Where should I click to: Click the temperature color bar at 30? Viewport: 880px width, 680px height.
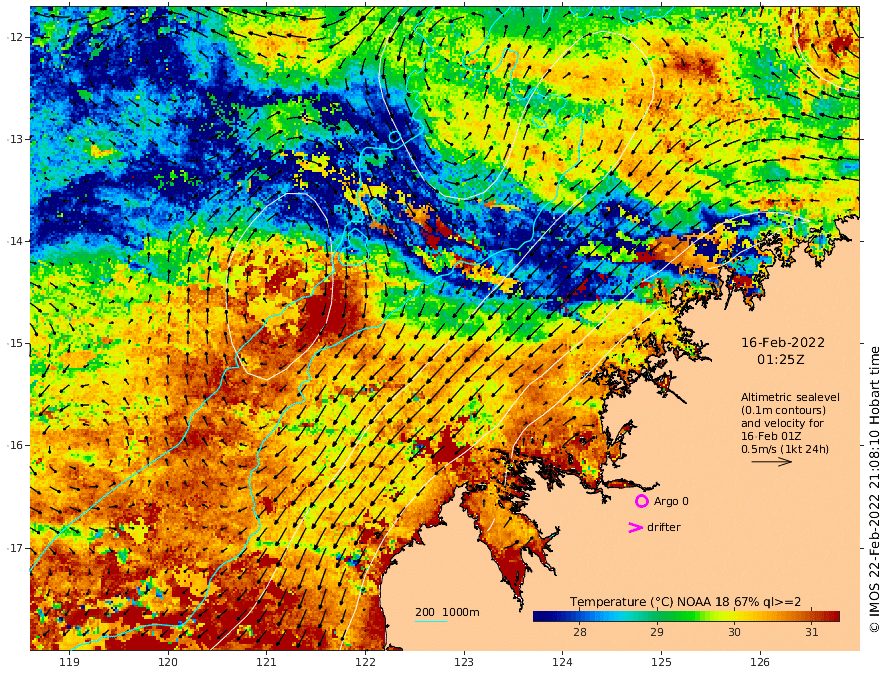734,617
